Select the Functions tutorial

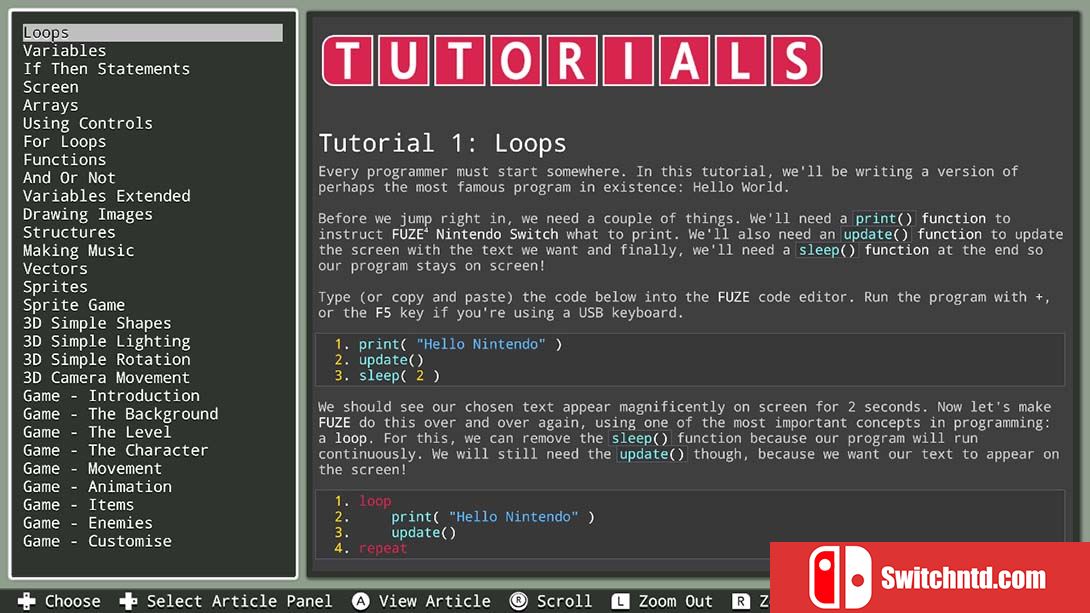point(65,159)
